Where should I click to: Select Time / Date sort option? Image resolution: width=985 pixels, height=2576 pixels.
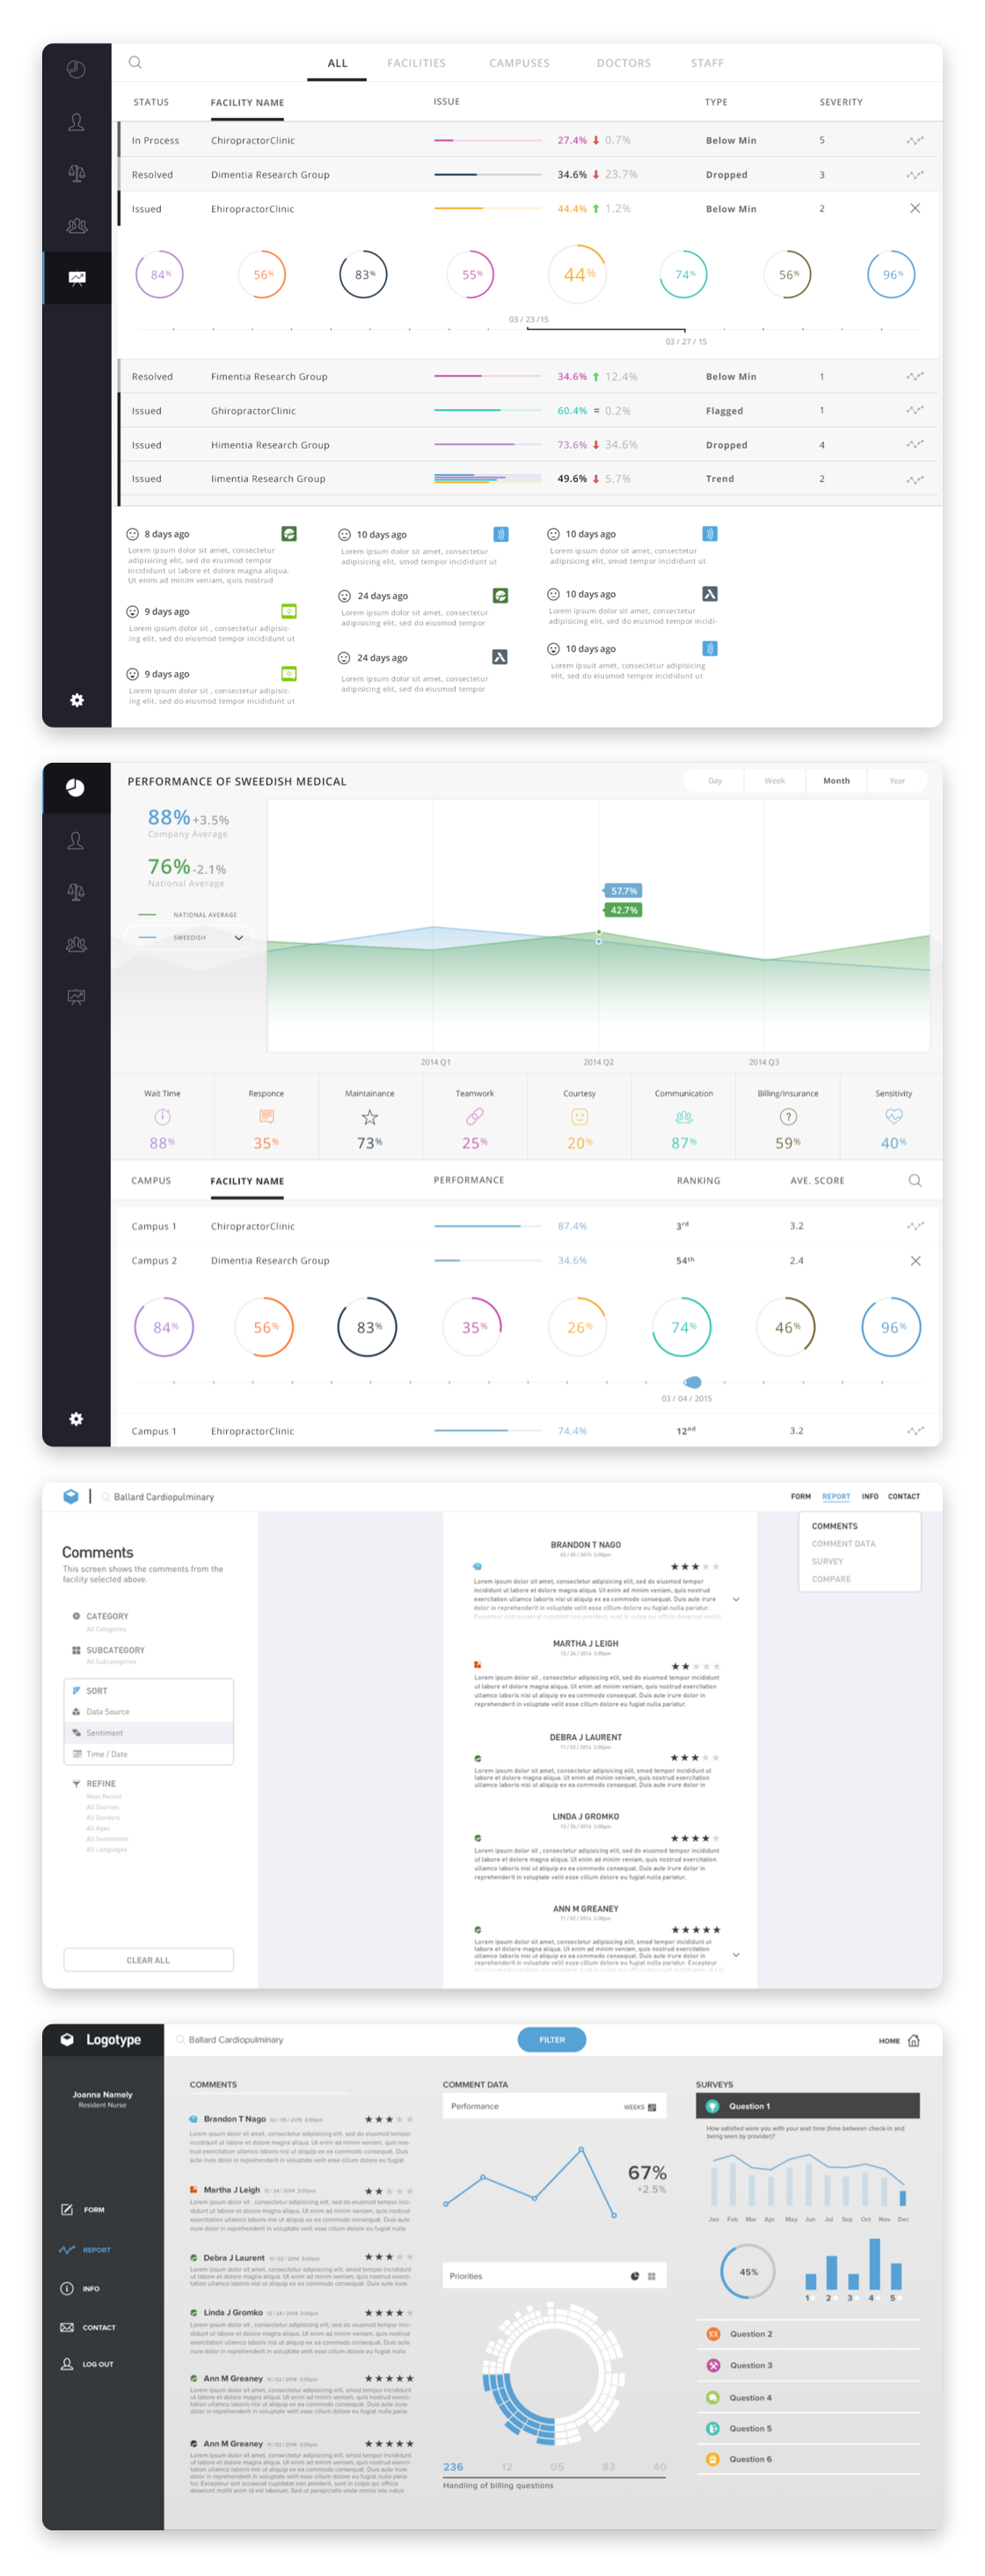tap(107, 1754)
